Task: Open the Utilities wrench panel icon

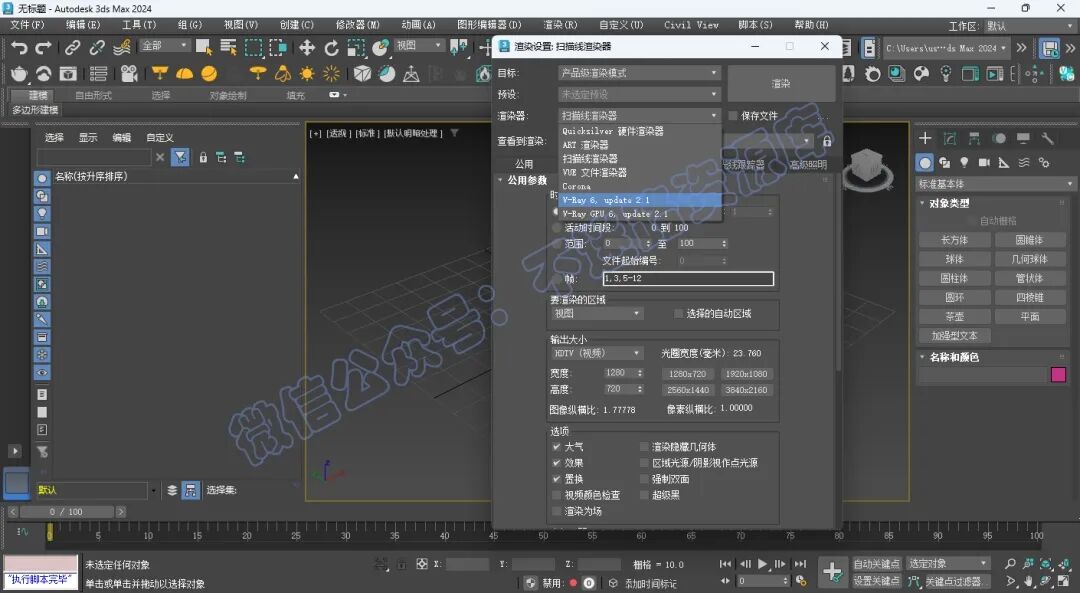Action: (x=1048, y=138)
